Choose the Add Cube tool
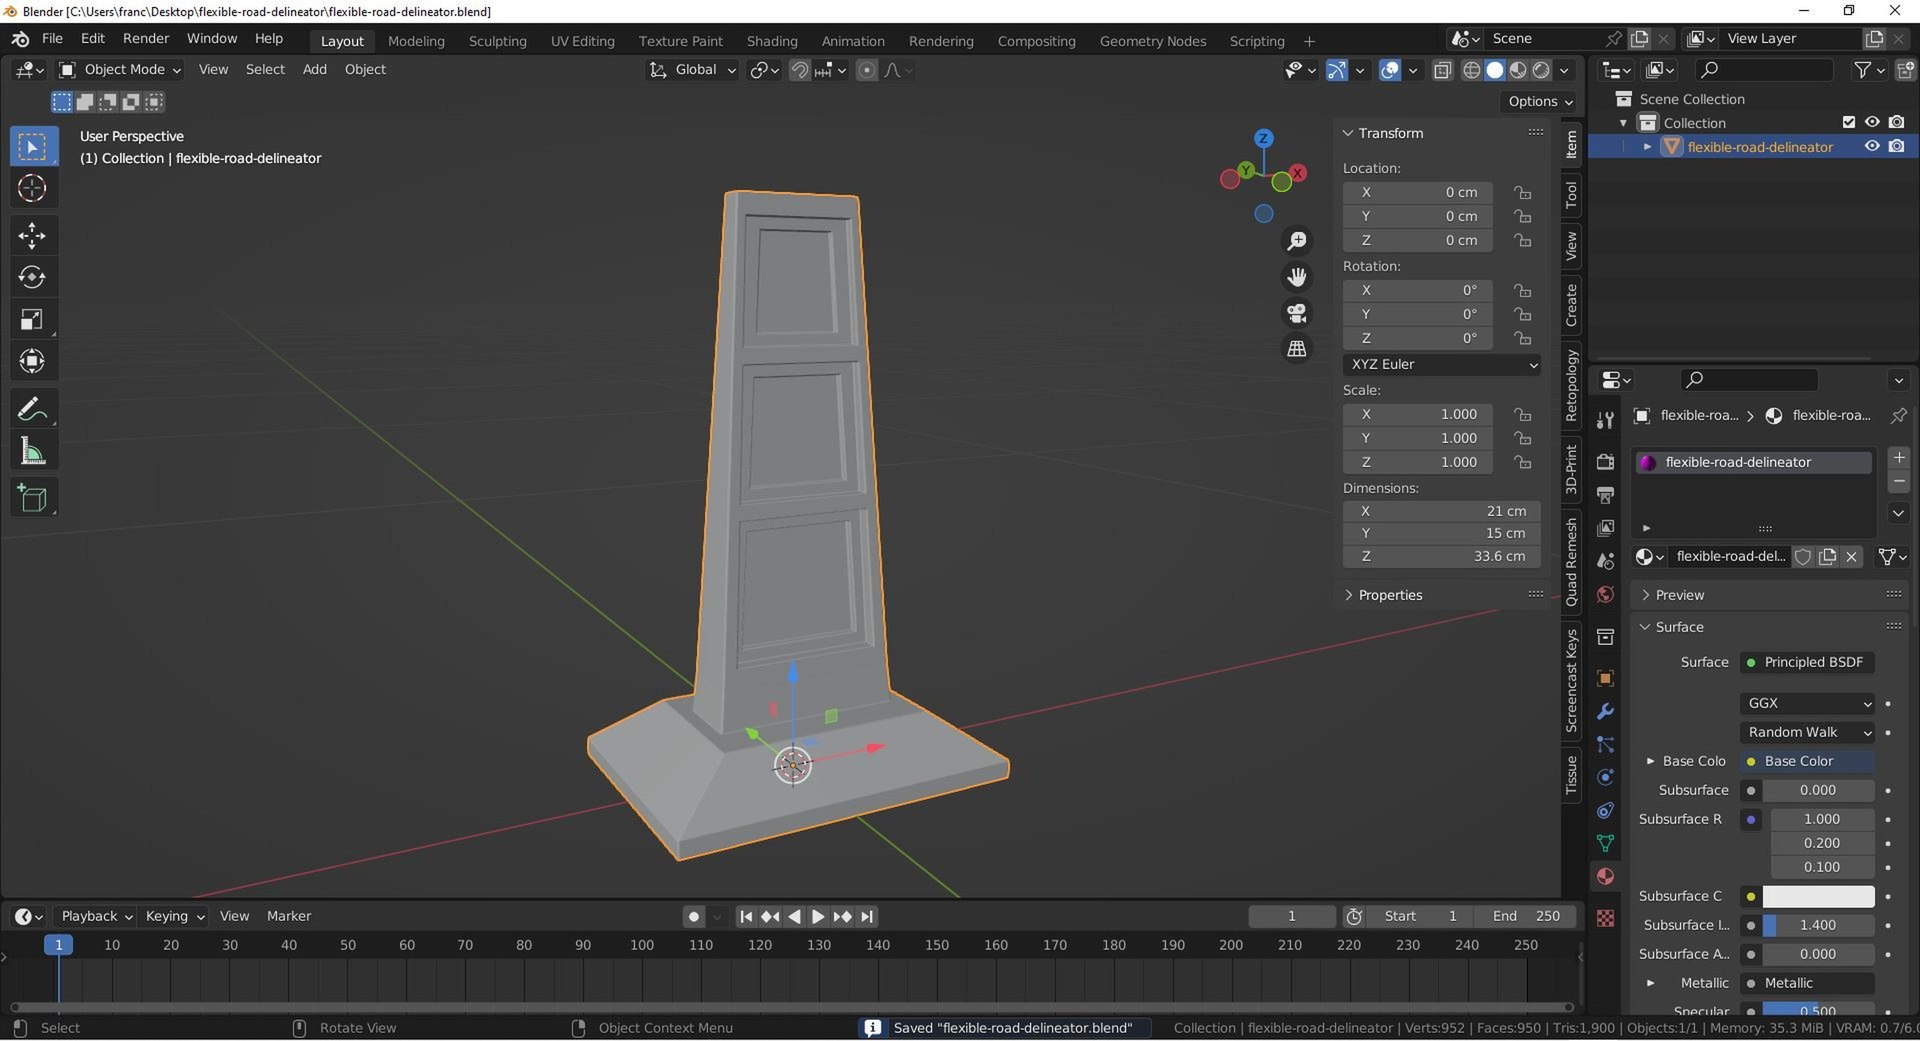The image size is (1920, 1041). coord(32,498)
